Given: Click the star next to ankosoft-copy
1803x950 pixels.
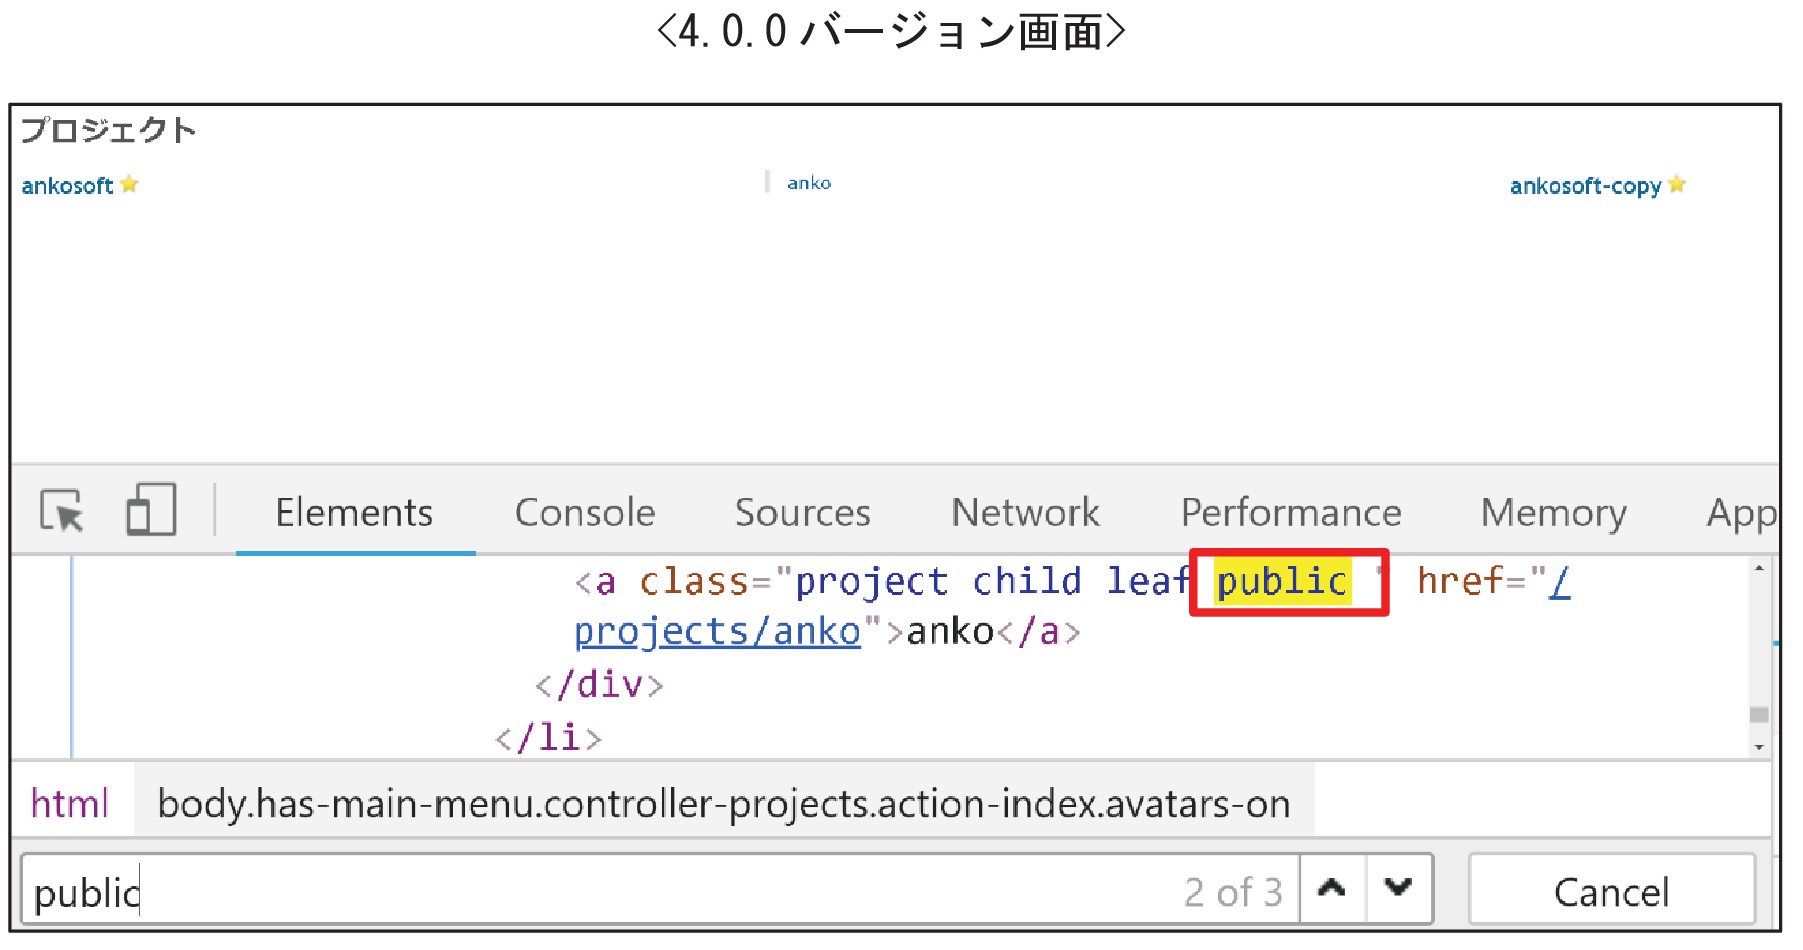Looking at the screenshot, I should (x=1676, y=185).
